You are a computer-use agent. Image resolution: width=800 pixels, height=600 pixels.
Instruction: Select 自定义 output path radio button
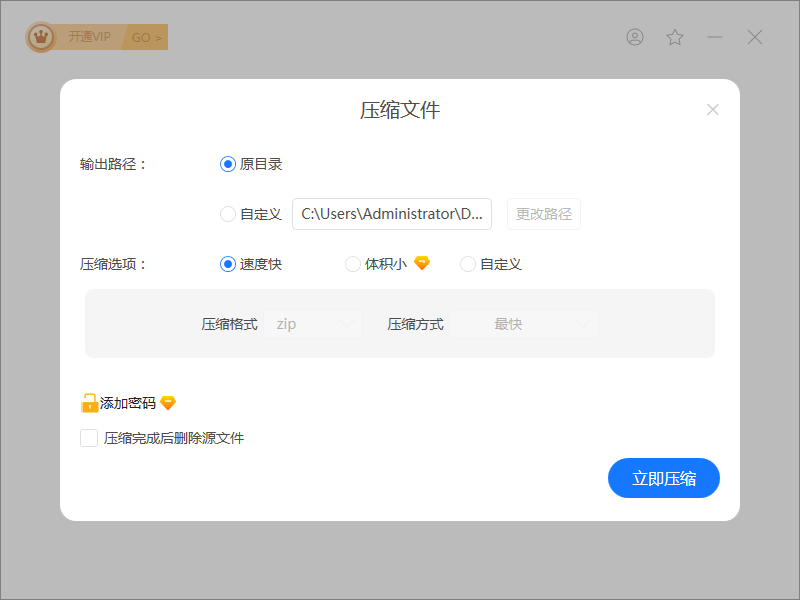(x=228, y=214)
